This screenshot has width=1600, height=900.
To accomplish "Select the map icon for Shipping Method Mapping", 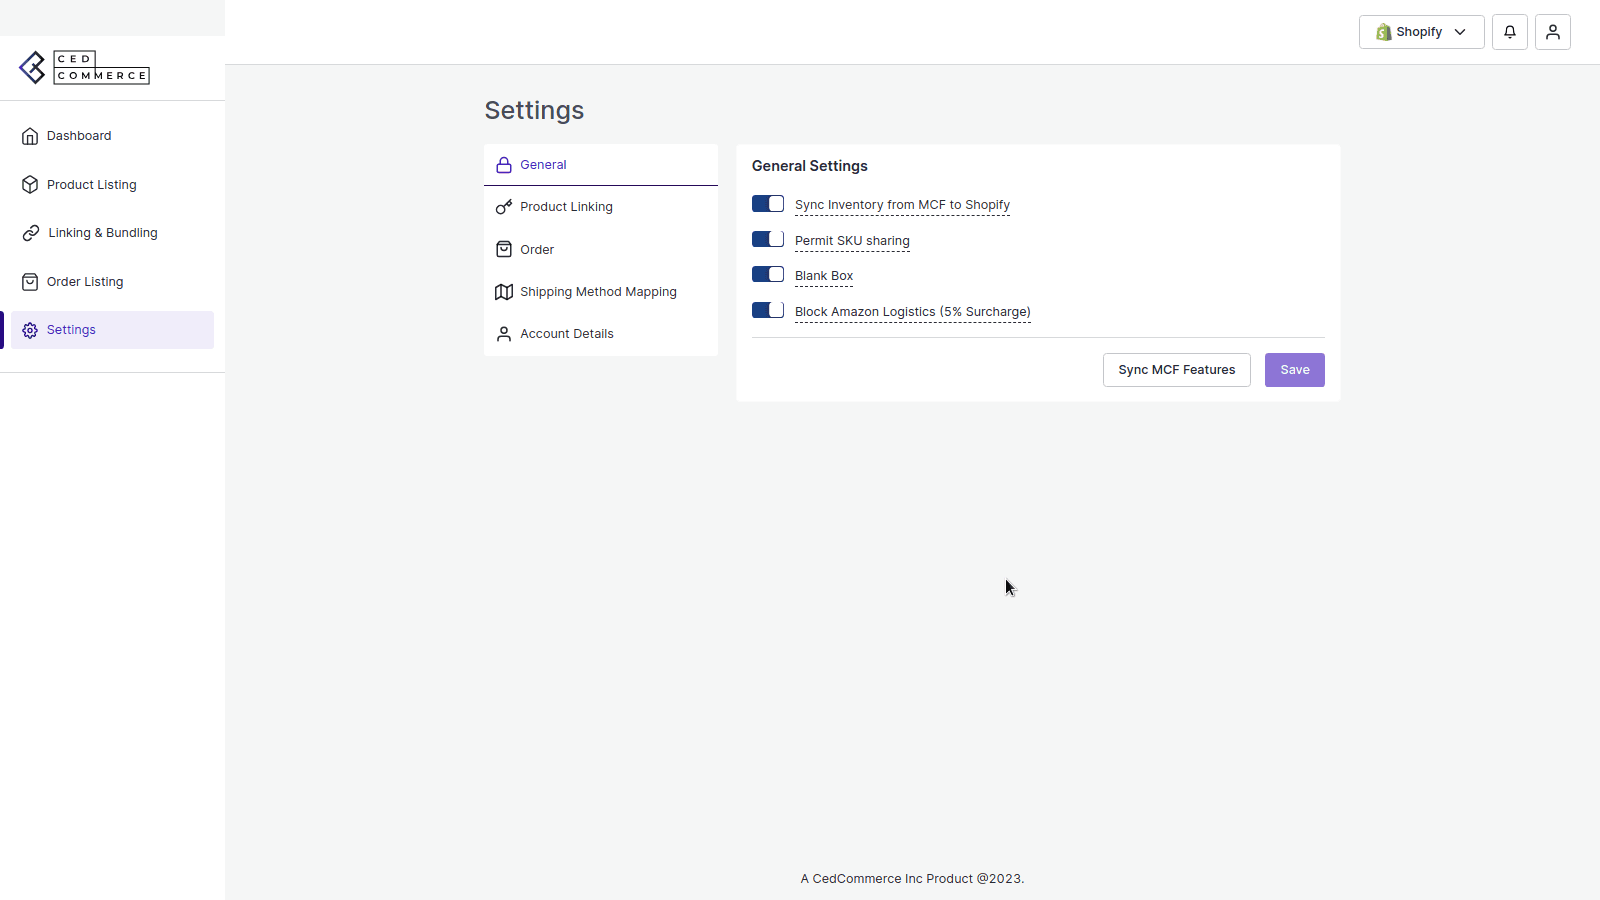I will (x=504, y=291).
